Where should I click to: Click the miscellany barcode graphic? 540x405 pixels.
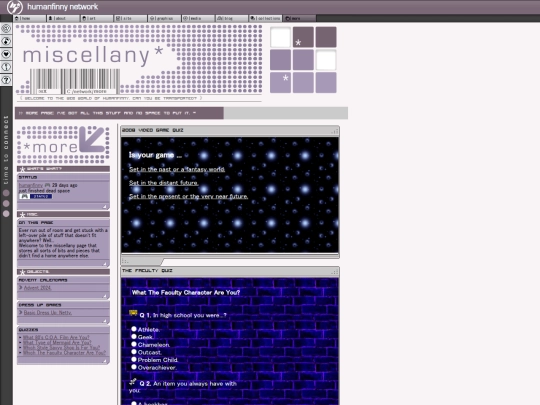point(75,81)
